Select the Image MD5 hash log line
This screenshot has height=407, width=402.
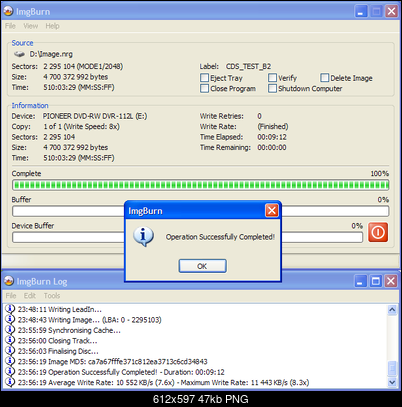coord(112,362)
